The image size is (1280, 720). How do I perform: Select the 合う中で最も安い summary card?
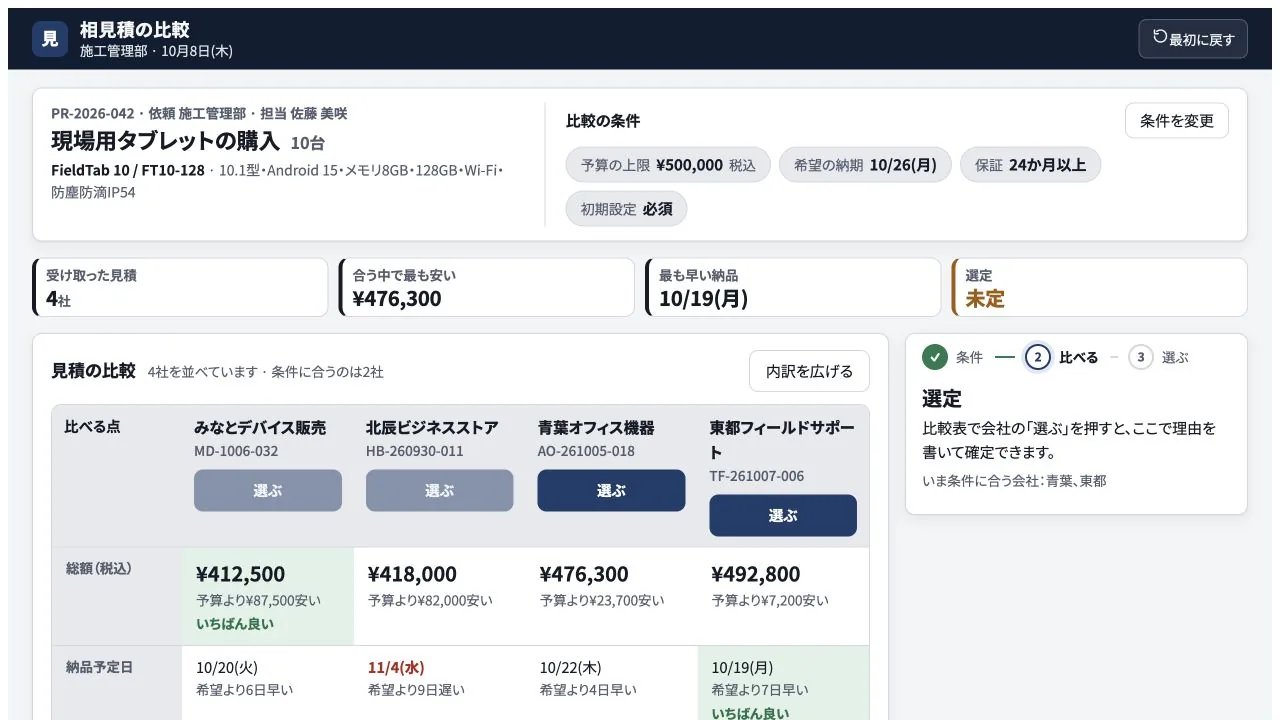pos(487,287)
